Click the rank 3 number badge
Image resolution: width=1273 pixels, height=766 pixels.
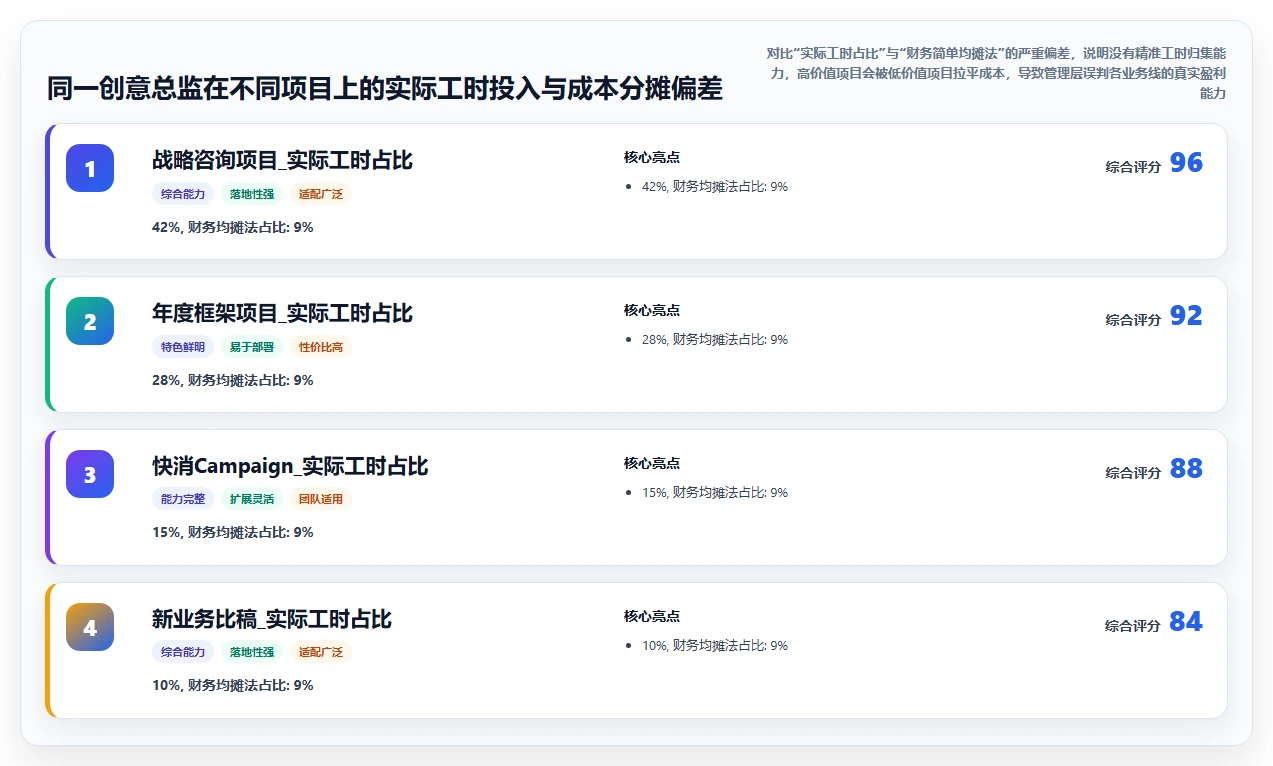[x=90, y=474]
